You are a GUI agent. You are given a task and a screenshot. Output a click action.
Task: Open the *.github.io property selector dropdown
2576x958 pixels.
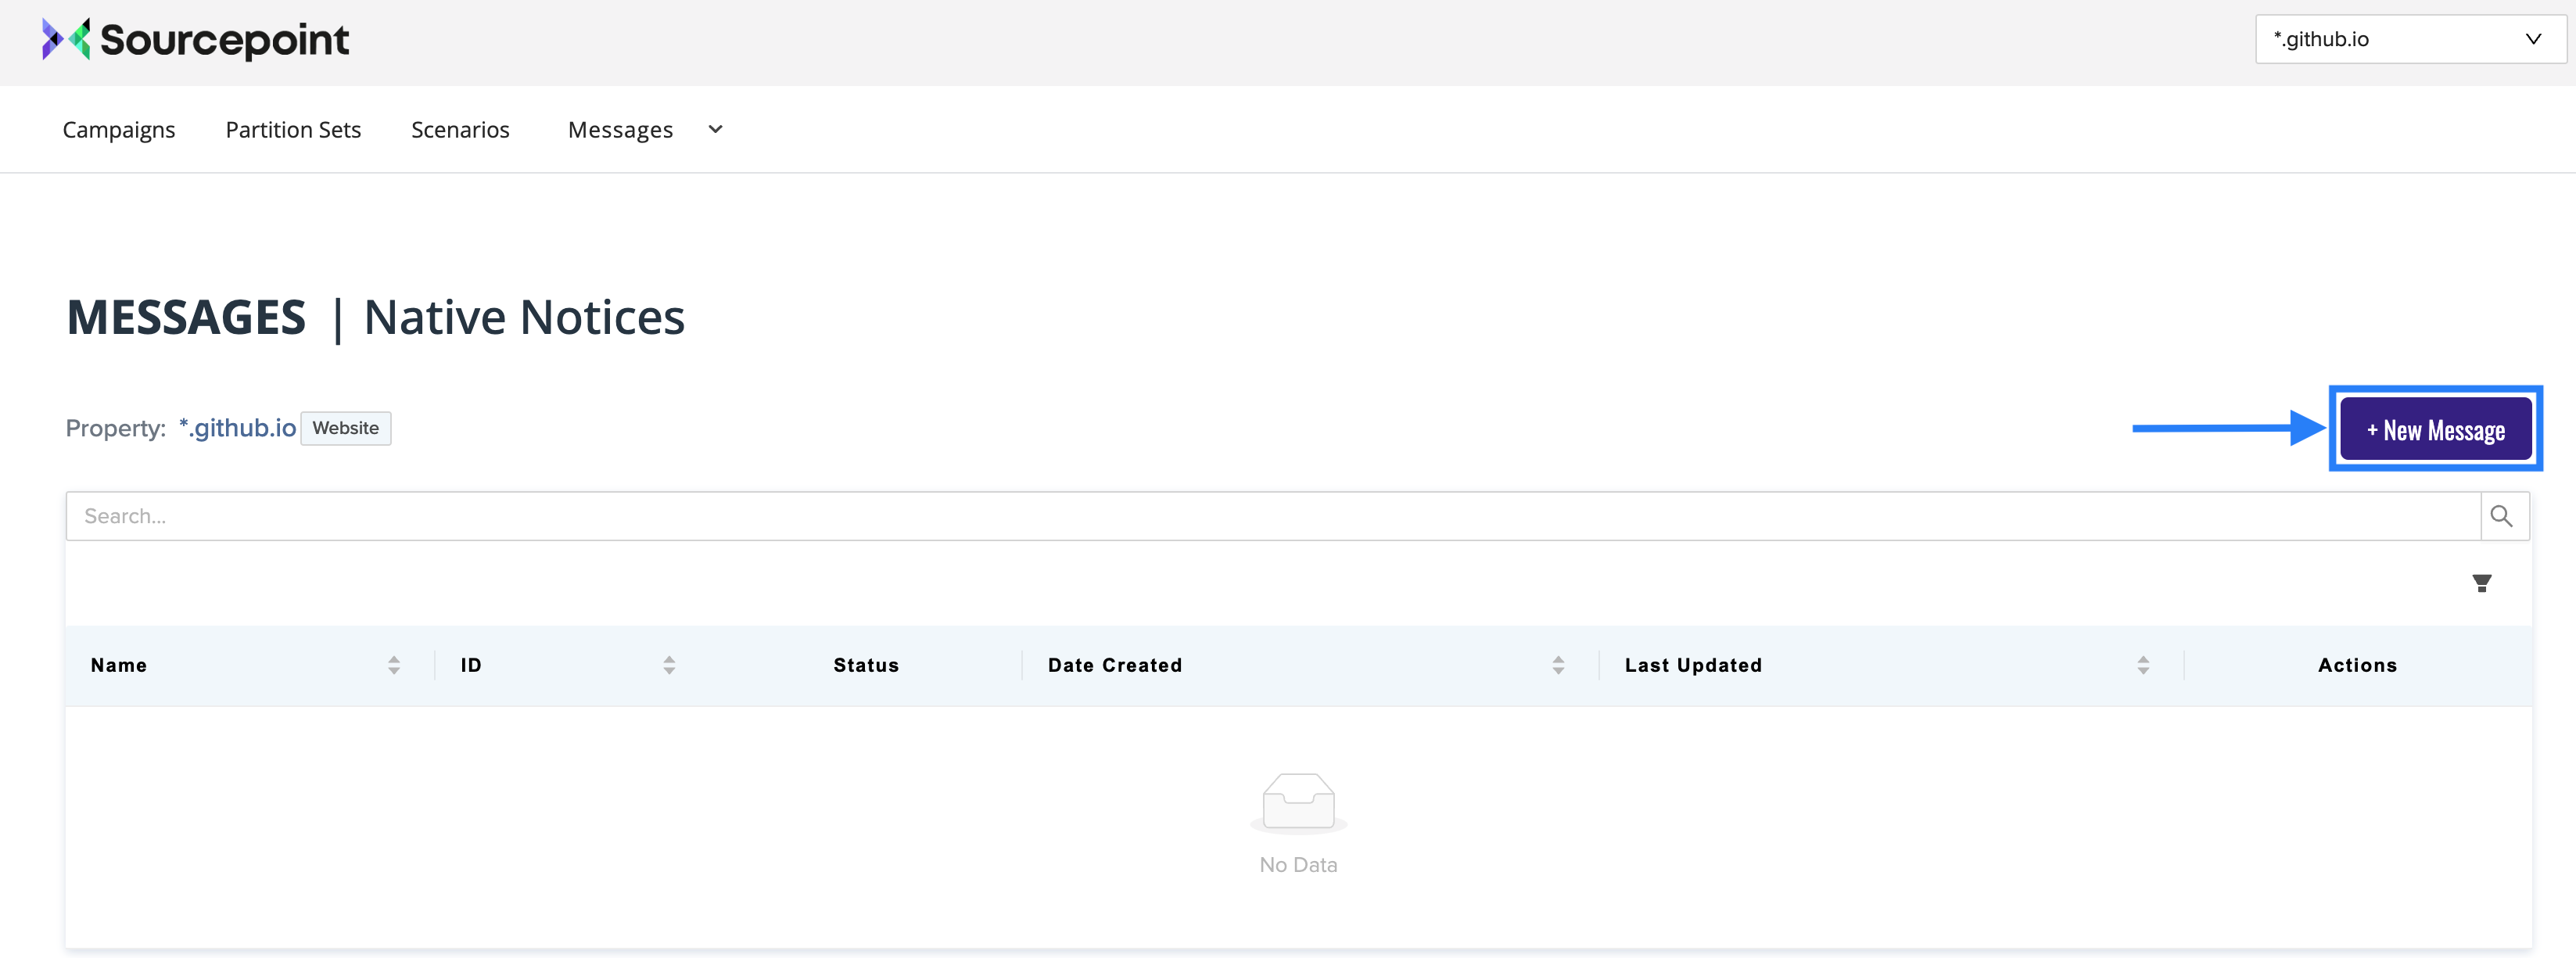point(2410,39)
